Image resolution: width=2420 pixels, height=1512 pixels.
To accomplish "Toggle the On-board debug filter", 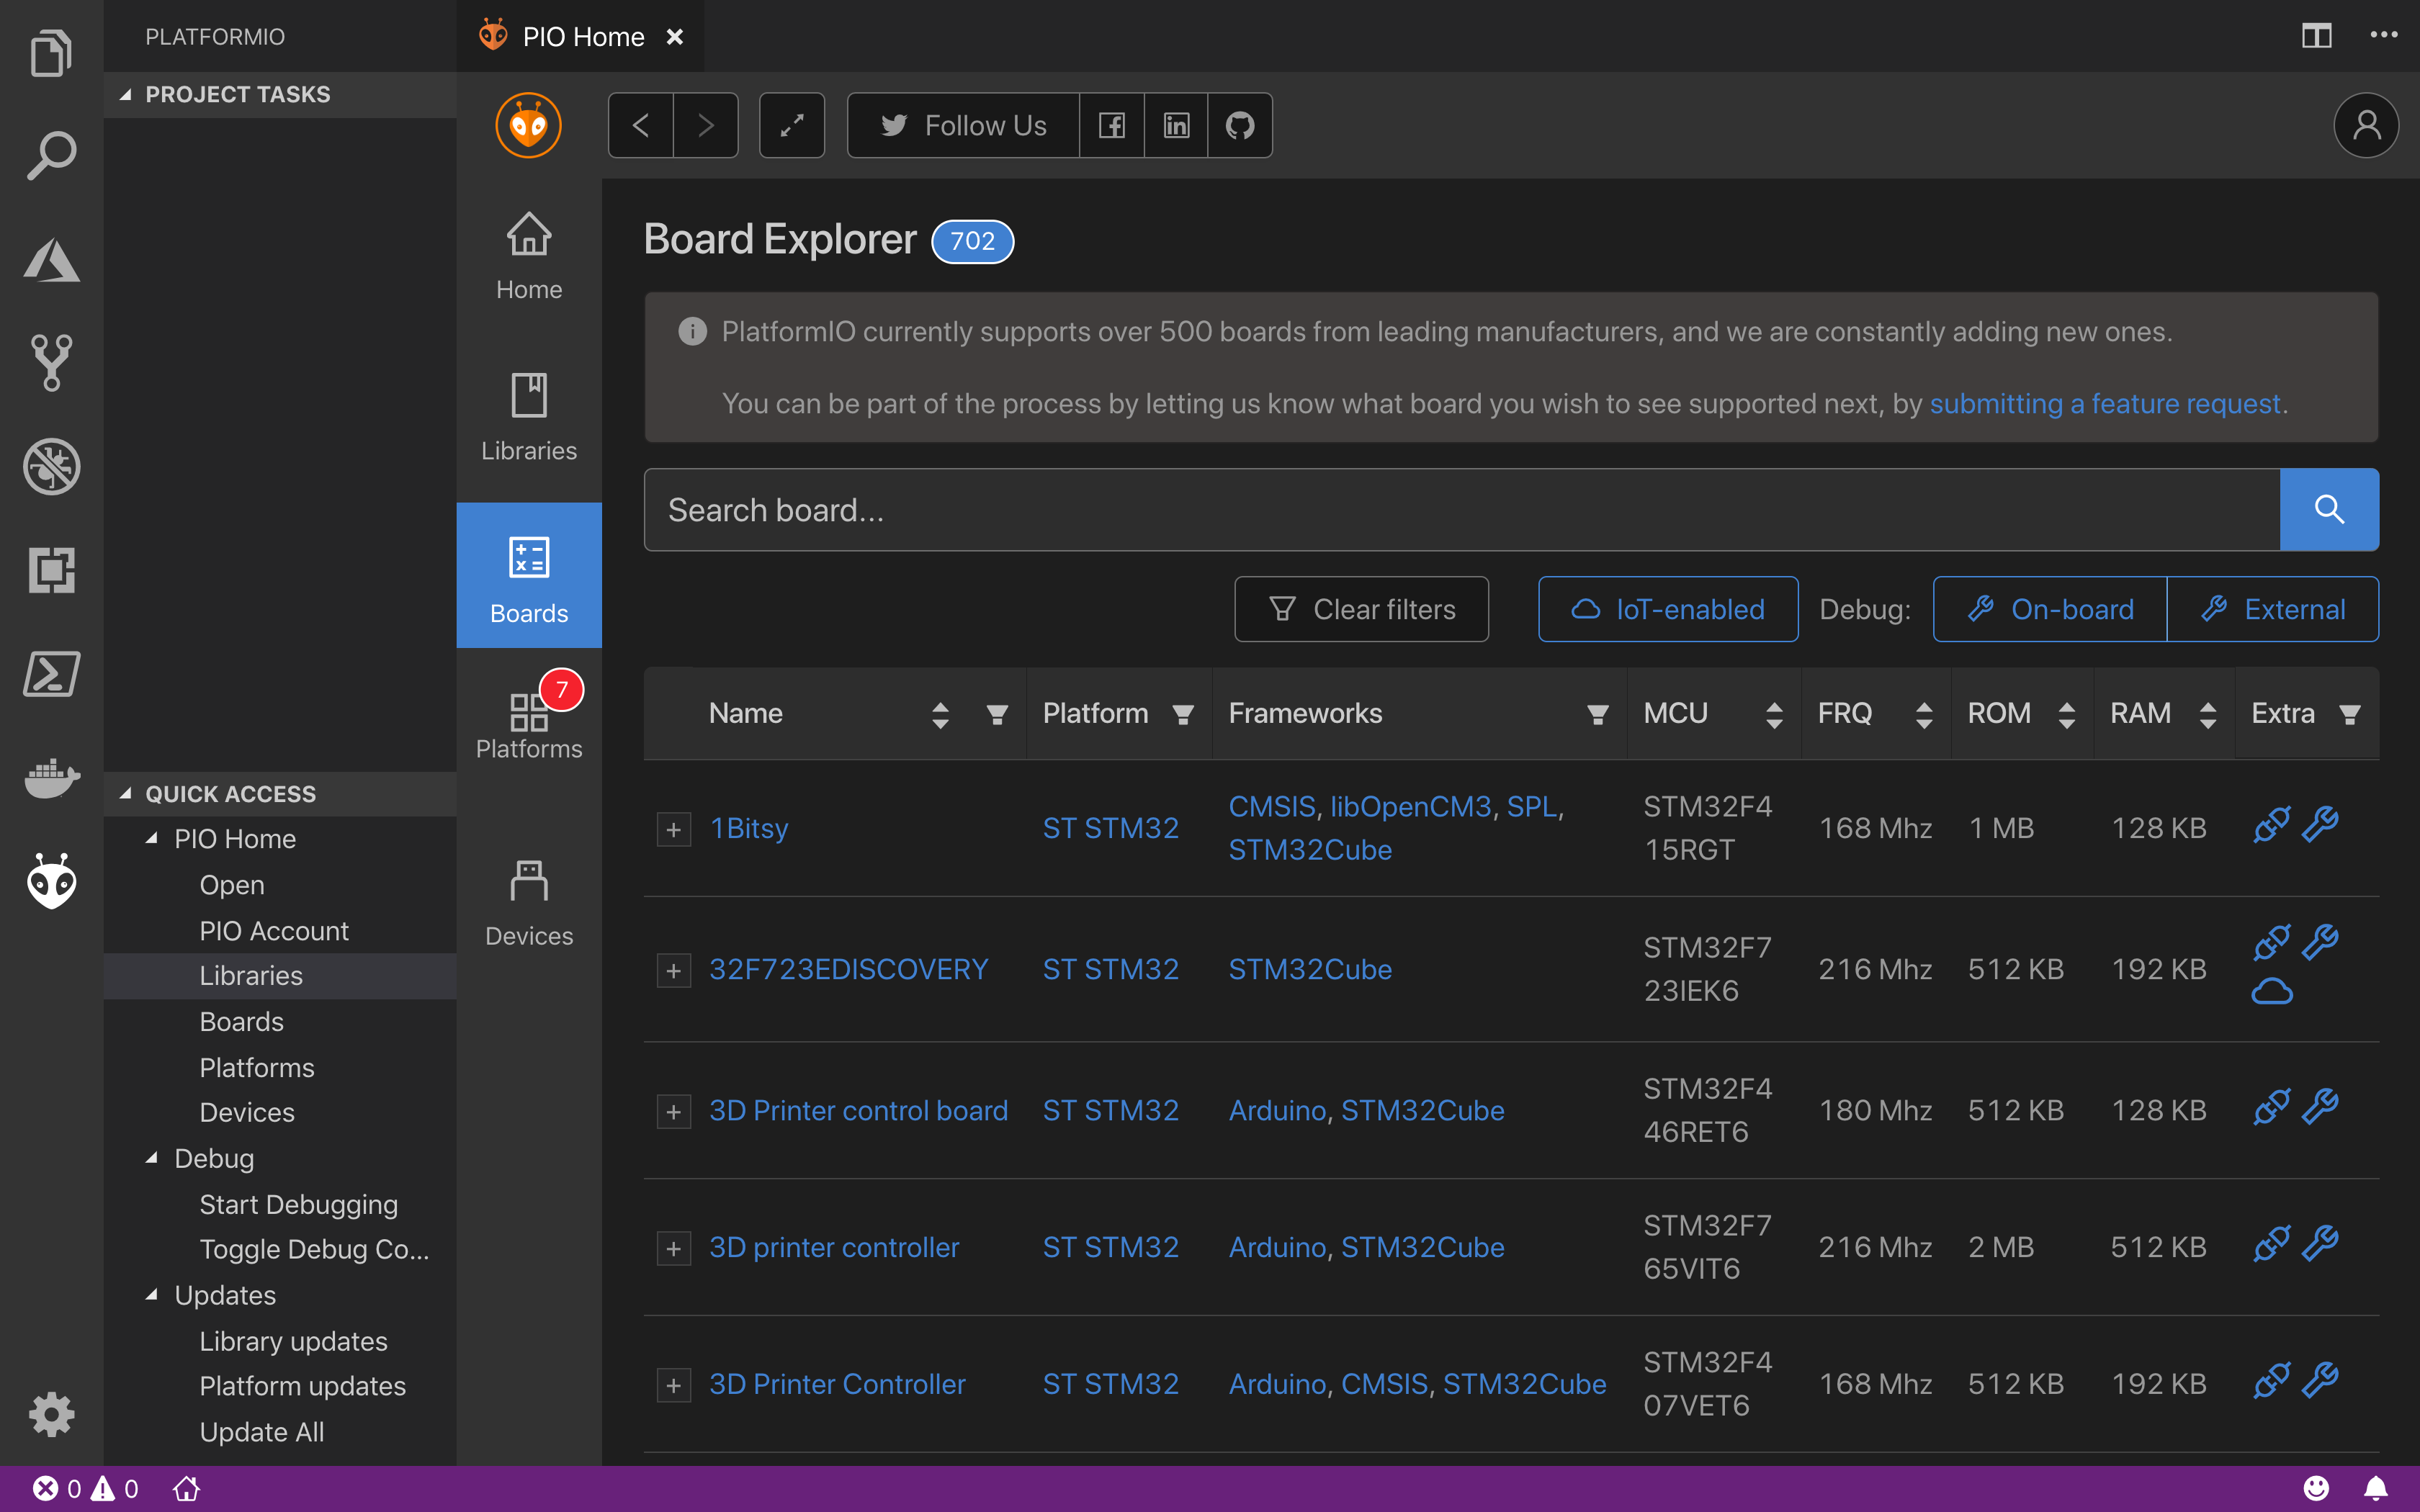I will pyautogui.click(x=2050, y=609).
